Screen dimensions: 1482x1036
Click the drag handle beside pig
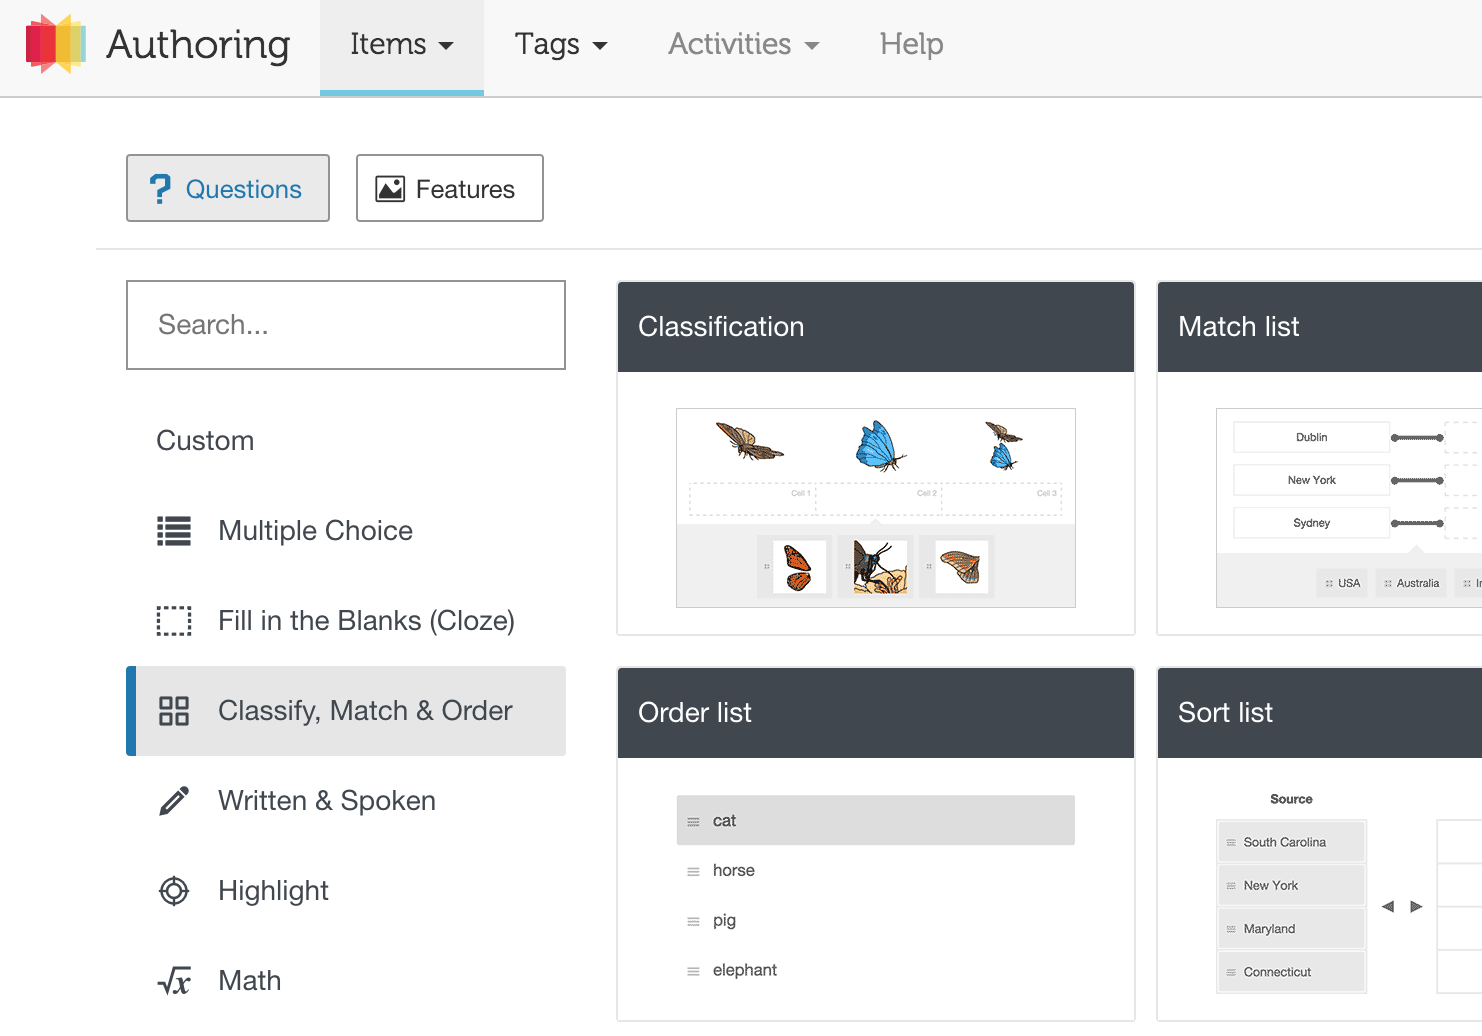(x=693, y=922)
